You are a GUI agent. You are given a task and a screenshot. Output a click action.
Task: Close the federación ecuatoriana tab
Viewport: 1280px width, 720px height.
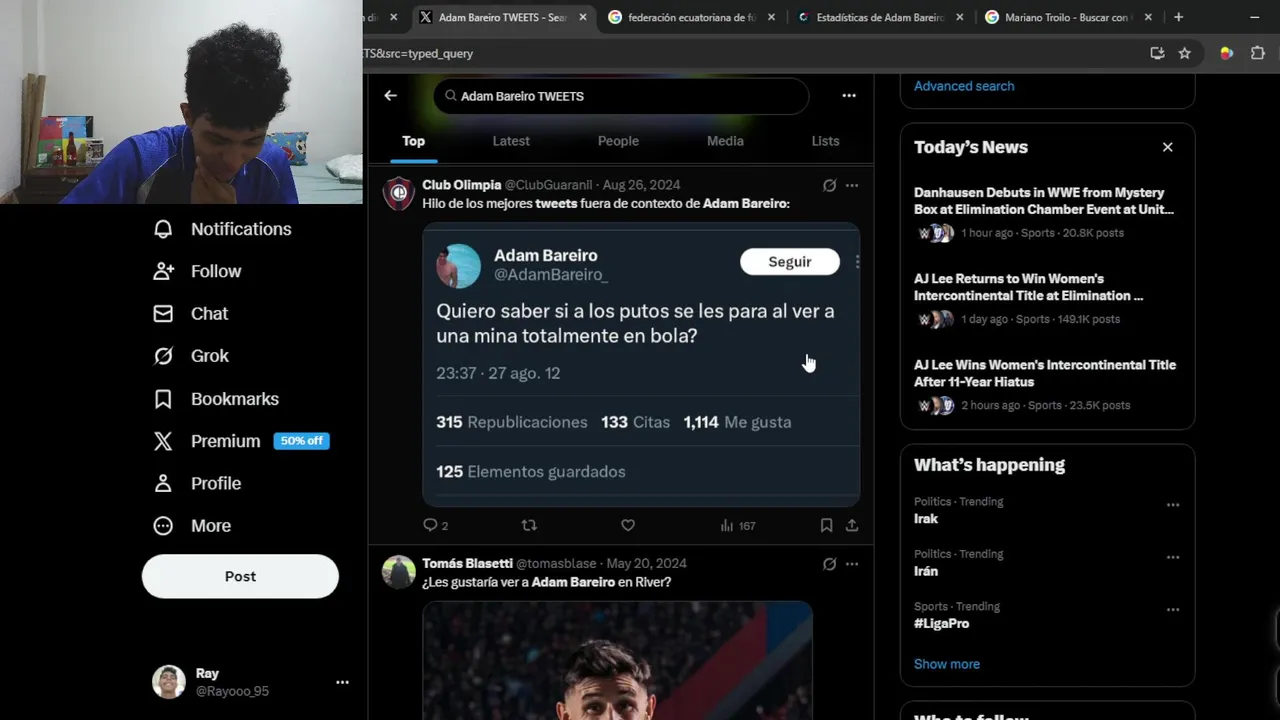pos(771,17)
